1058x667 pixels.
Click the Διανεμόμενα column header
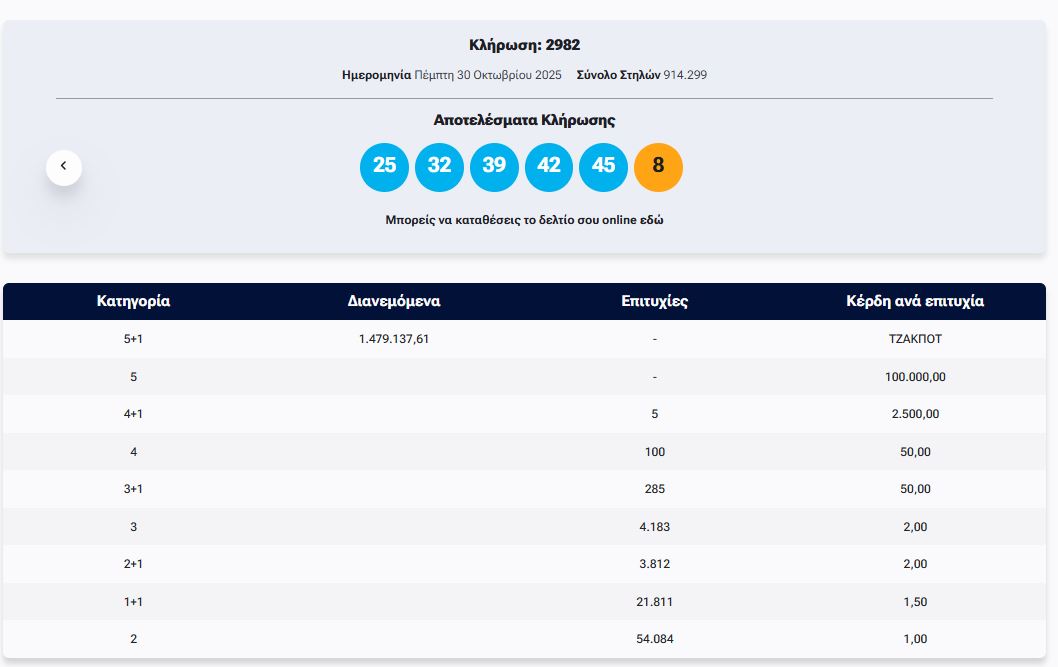(394, 301)
